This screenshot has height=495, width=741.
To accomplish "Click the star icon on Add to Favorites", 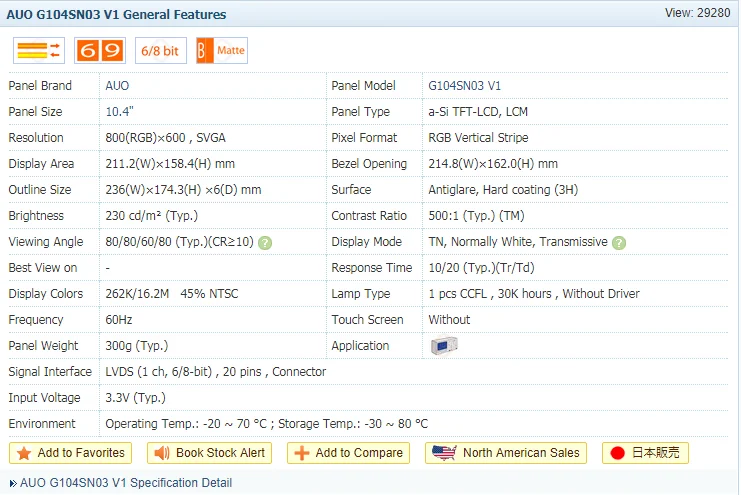I will tap(24, 453).
